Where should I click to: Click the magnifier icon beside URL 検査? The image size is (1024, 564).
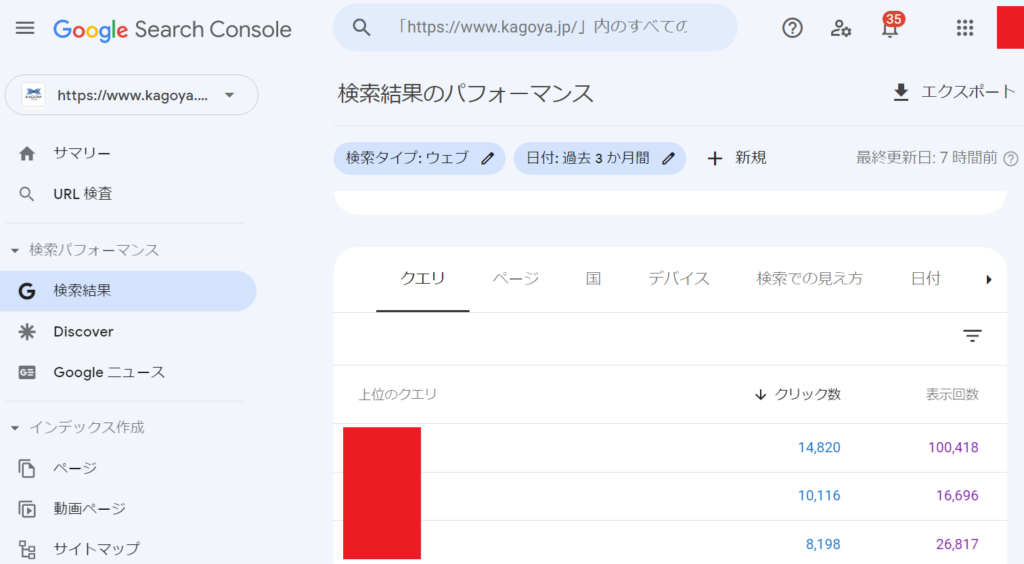click(x=26, y=194)
